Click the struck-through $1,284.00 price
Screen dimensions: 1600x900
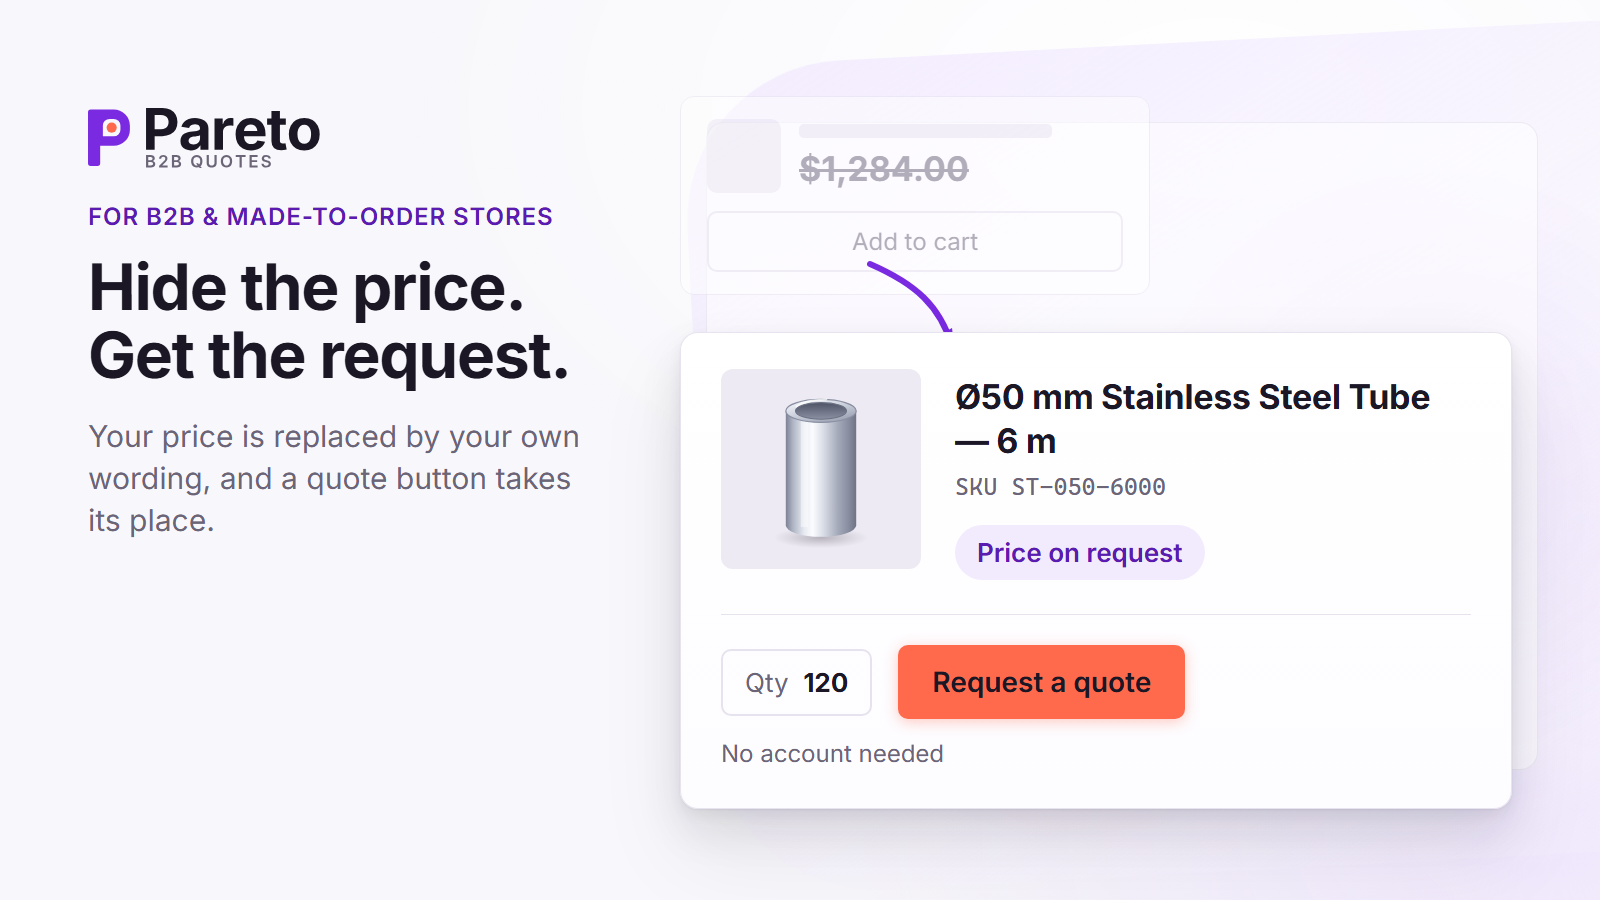(884, 169)
